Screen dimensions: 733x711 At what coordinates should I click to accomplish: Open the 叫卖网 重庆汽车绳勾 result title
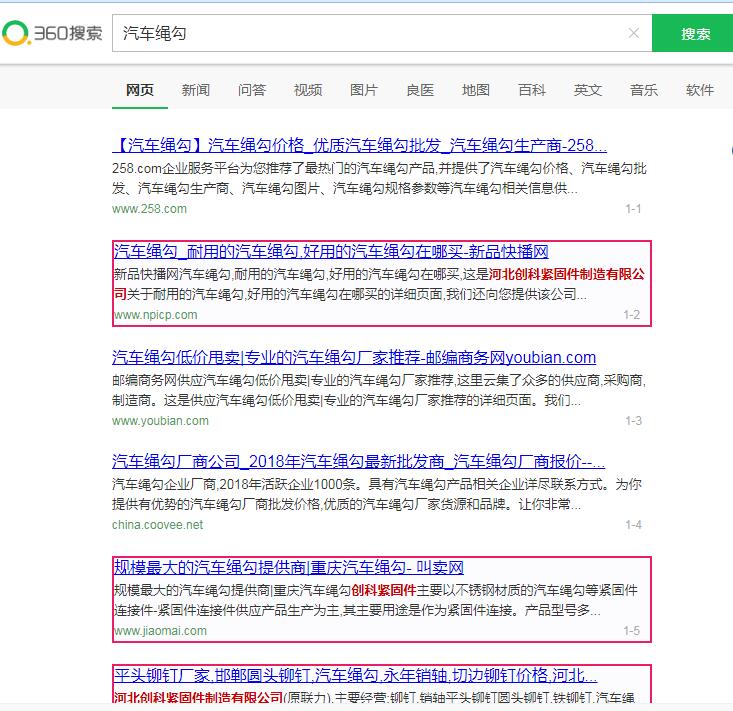(x=288, y=568)
